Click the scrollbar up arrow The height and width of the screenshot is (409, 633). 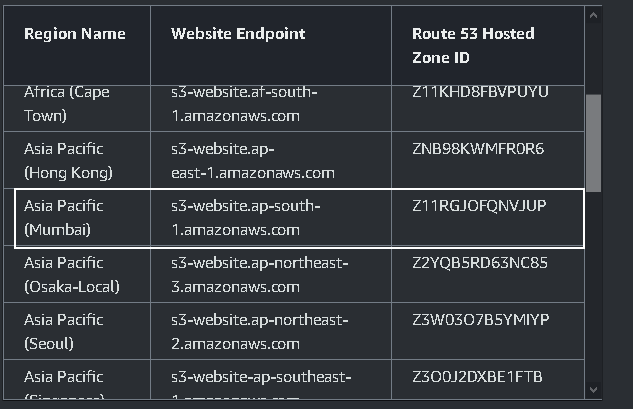(593, 16)
